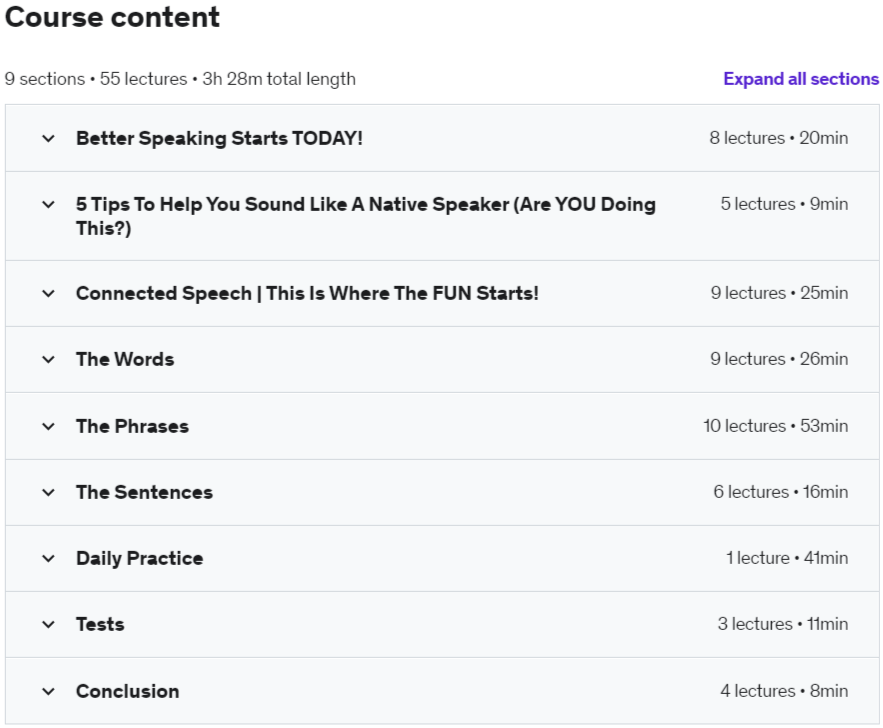Click the Tests section title
Image resolution: width=883 pixels, height=728 pixels.
[x=100, y=624]
